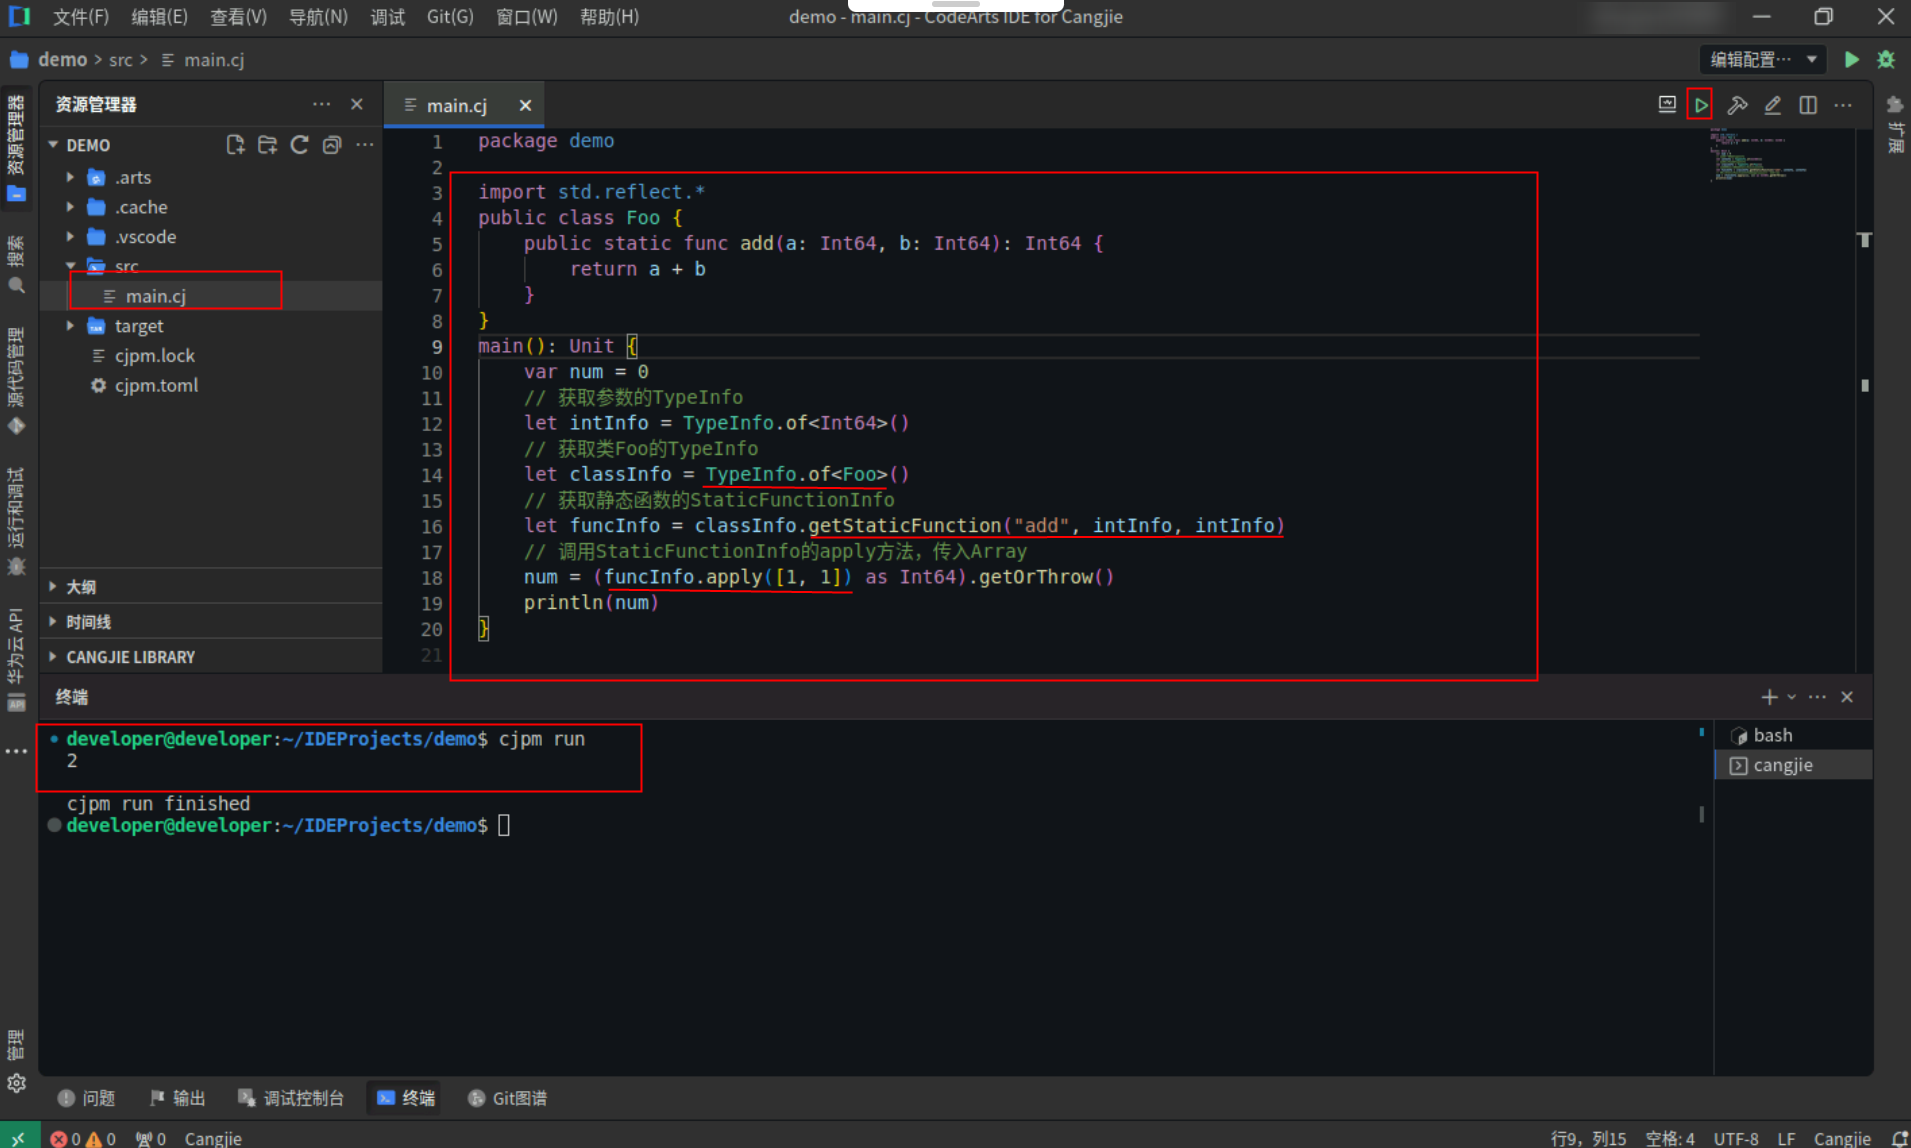
Task: Click the 空格: 4 indentation setting
Action: coord(1670,1138)
